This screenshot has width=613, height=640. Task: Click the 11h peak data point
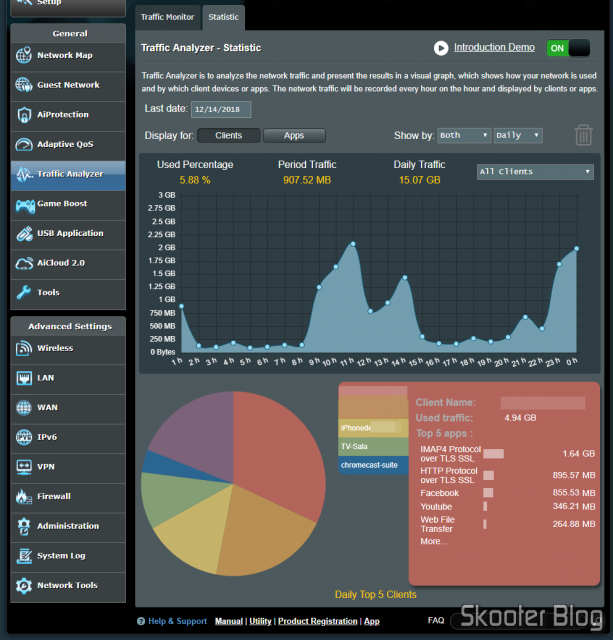point(353,244)
